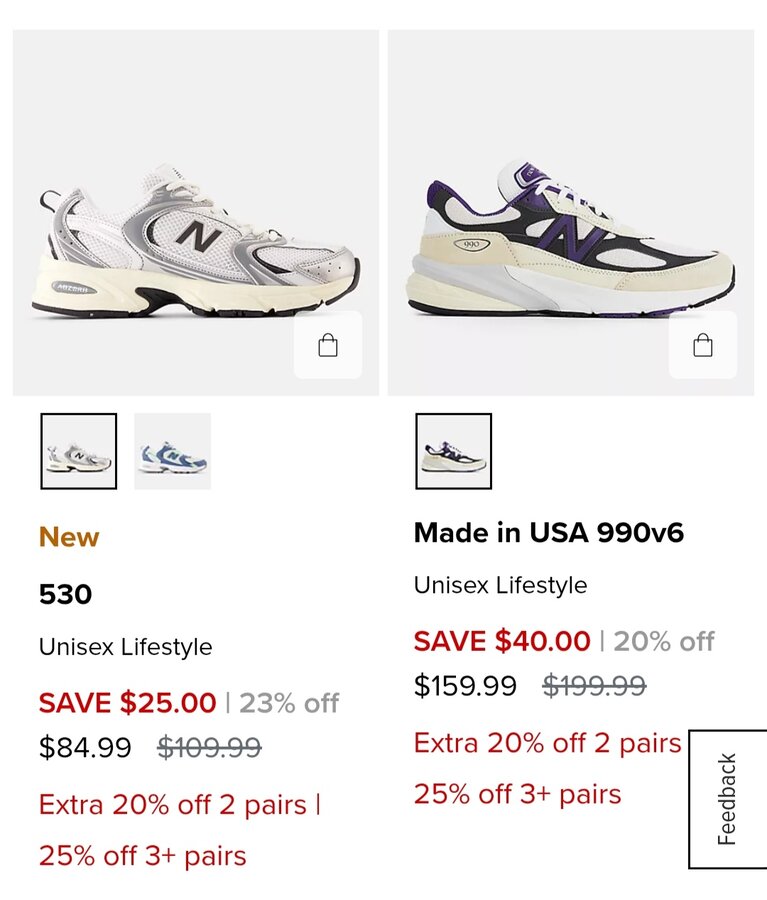Open the Feedback side tab
Viewport: 767px width, 900px height.
[727, 799]
